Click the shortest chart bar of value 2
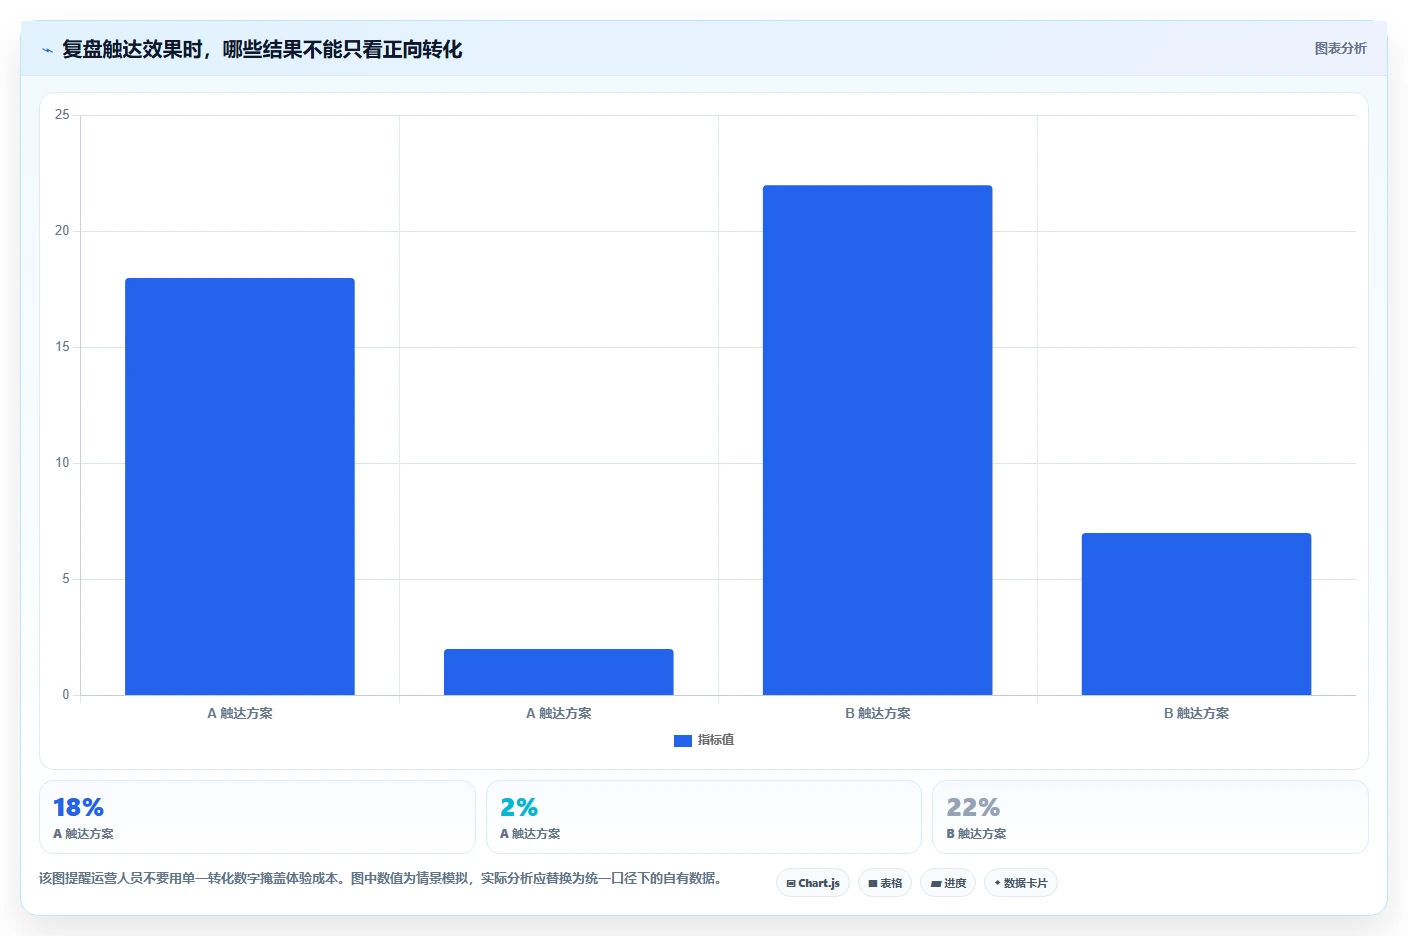This screenshot has width=1408, height=936. click(559, 672)
